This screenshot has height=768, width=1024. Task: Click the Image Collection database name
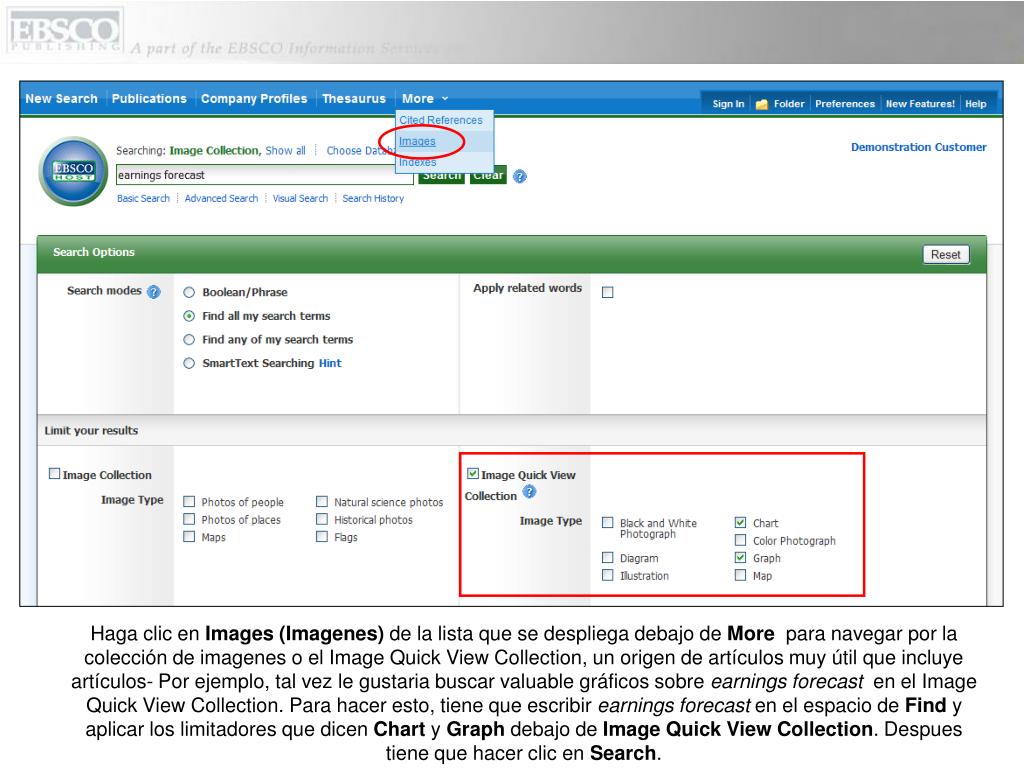(214, 151)
